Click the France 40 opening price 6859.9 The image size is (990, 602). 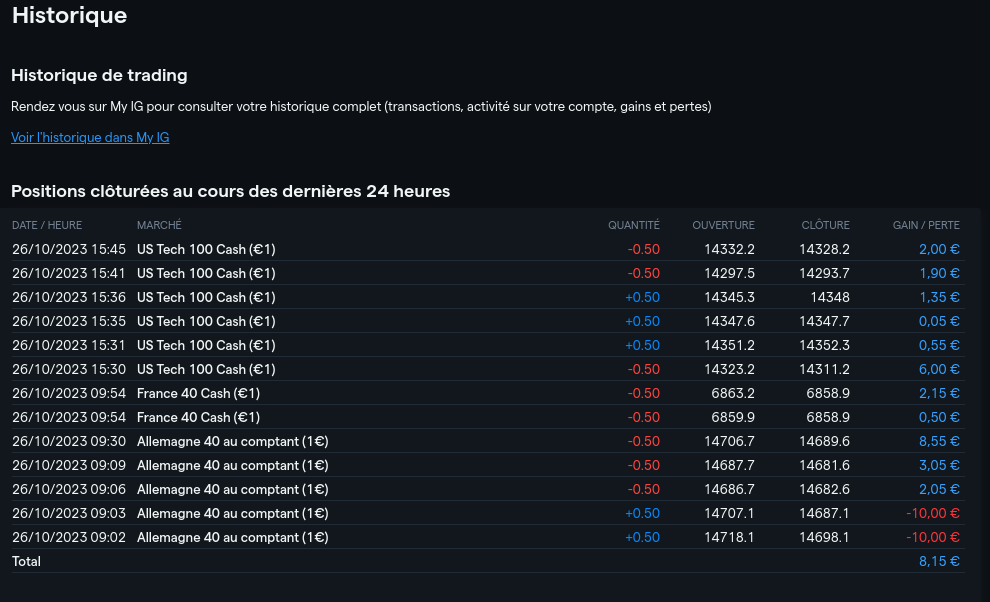(733, 417)
